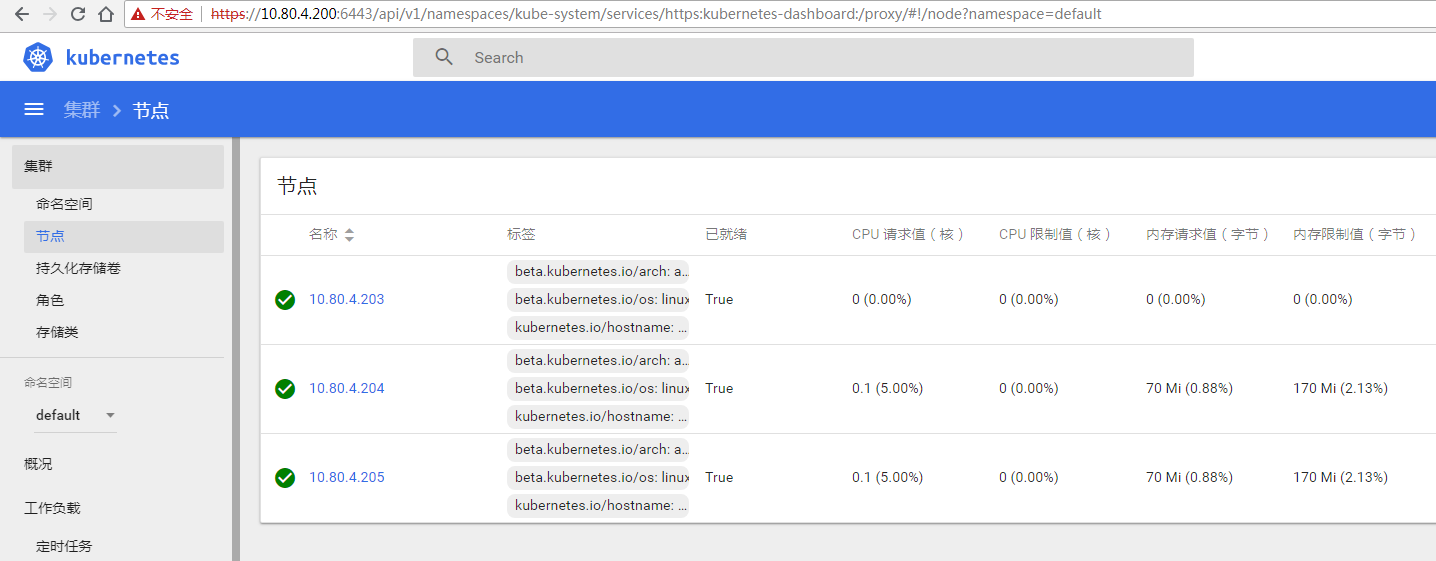This screenshot has width=1436, height=561.
Task: Open 角色 from the sidebar
Action: click(x=50, y=300)
